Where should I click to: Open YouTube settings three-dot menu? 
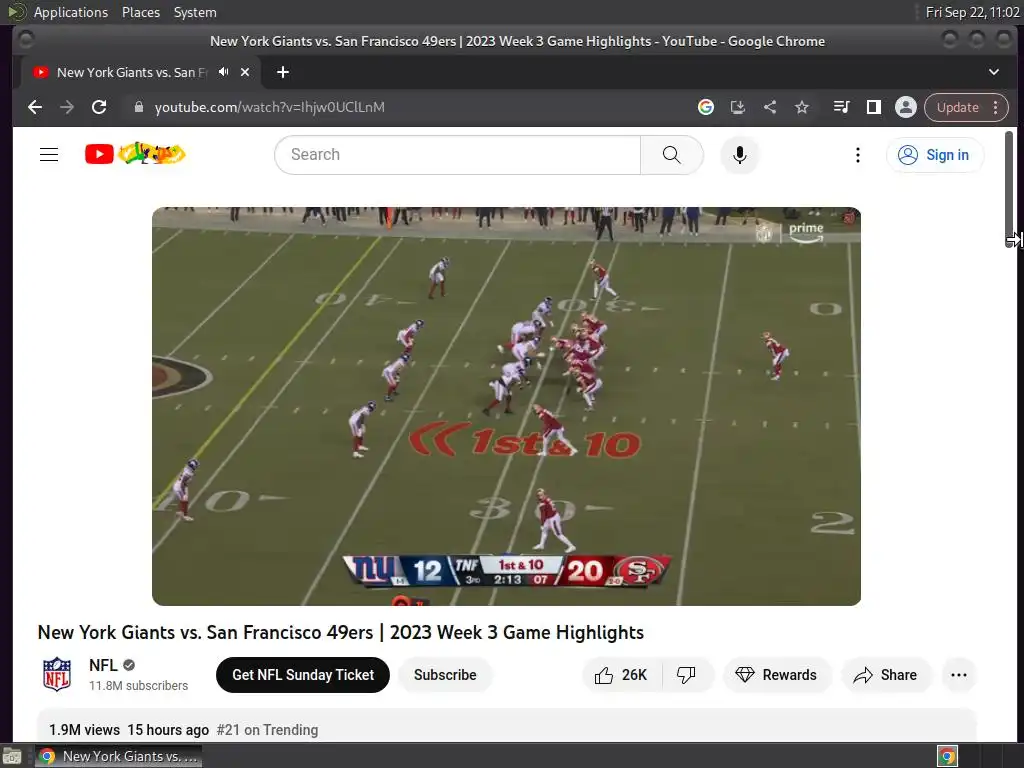coord(857,155)
